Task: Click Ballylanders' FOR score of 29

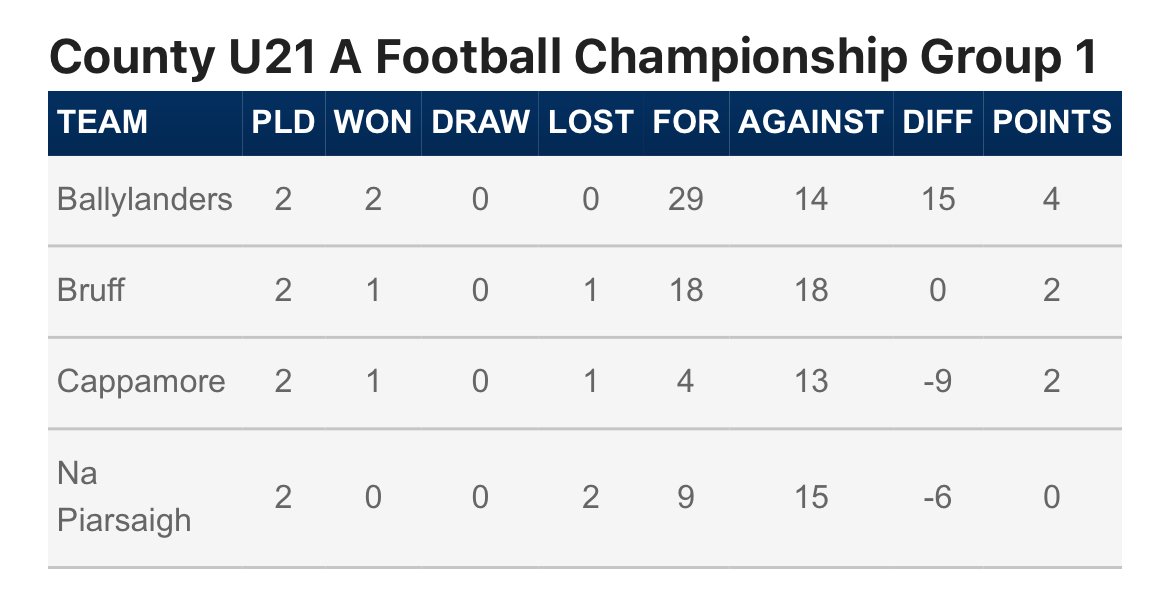Action: (x=686, y=199)
